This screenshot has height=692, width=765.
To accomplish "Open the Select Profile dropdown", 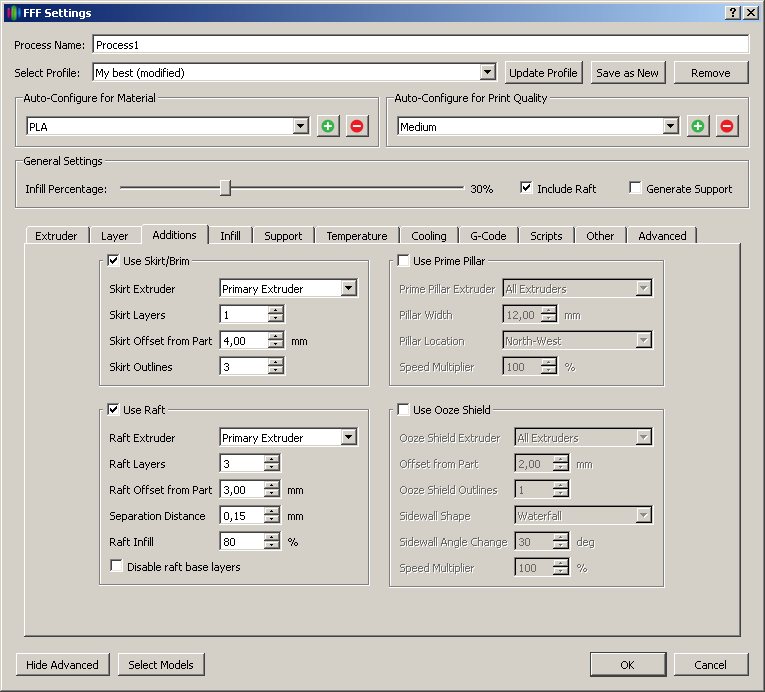I will pyautogui.click(x=488, y=73).
